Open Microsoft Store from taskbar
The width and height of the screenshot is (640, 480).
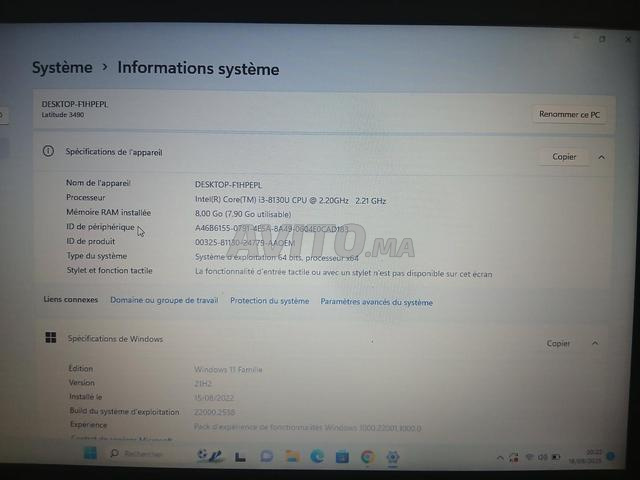(x=342, y=457)
